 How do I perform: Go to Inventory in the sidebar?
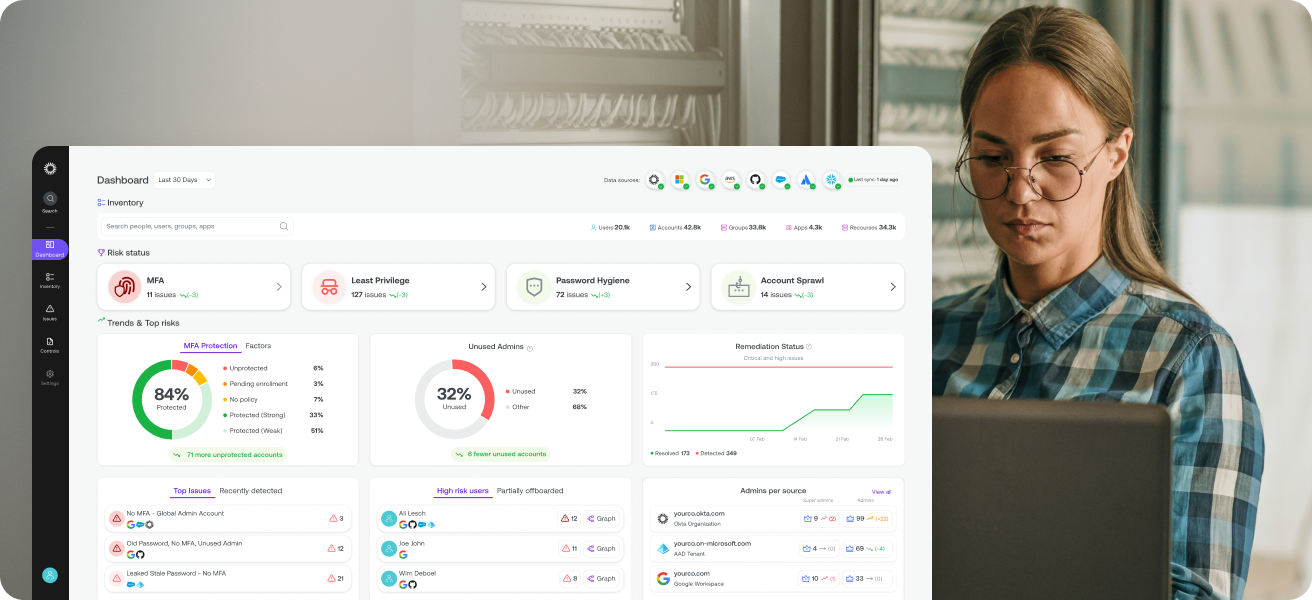click(50, 277)
